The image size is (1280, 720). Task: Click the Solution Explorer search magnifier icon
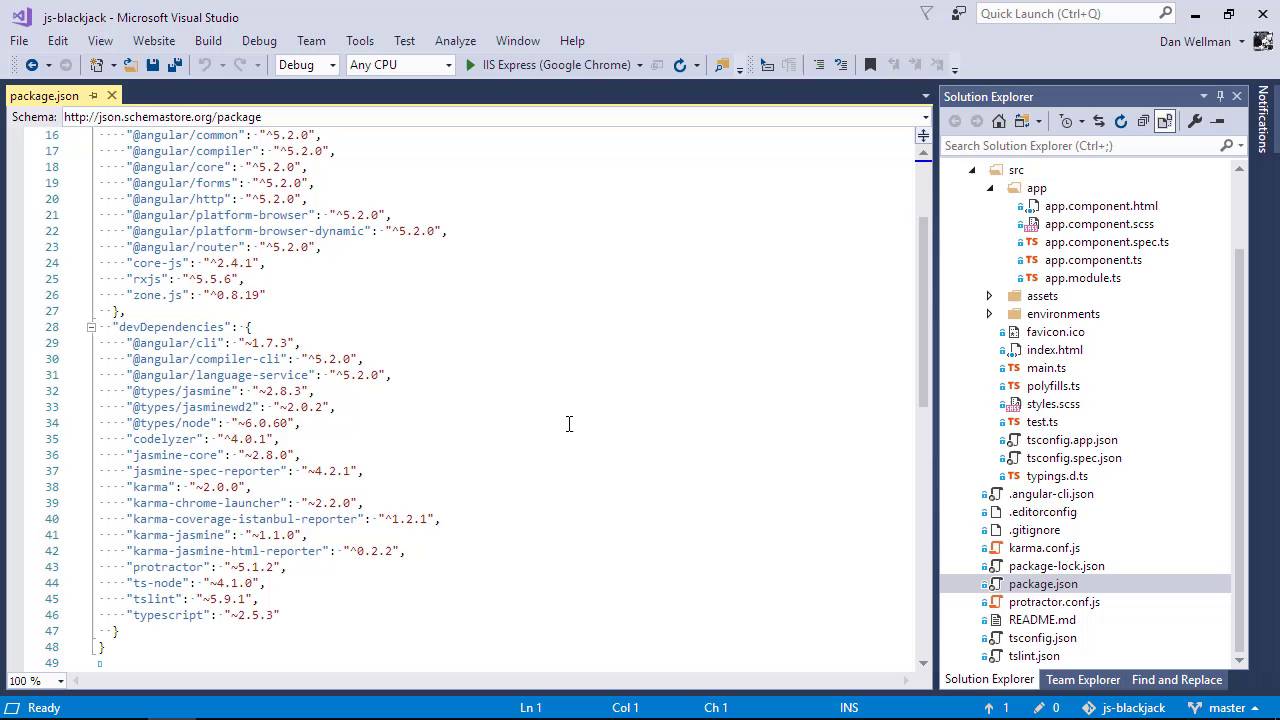point(1227,146)
